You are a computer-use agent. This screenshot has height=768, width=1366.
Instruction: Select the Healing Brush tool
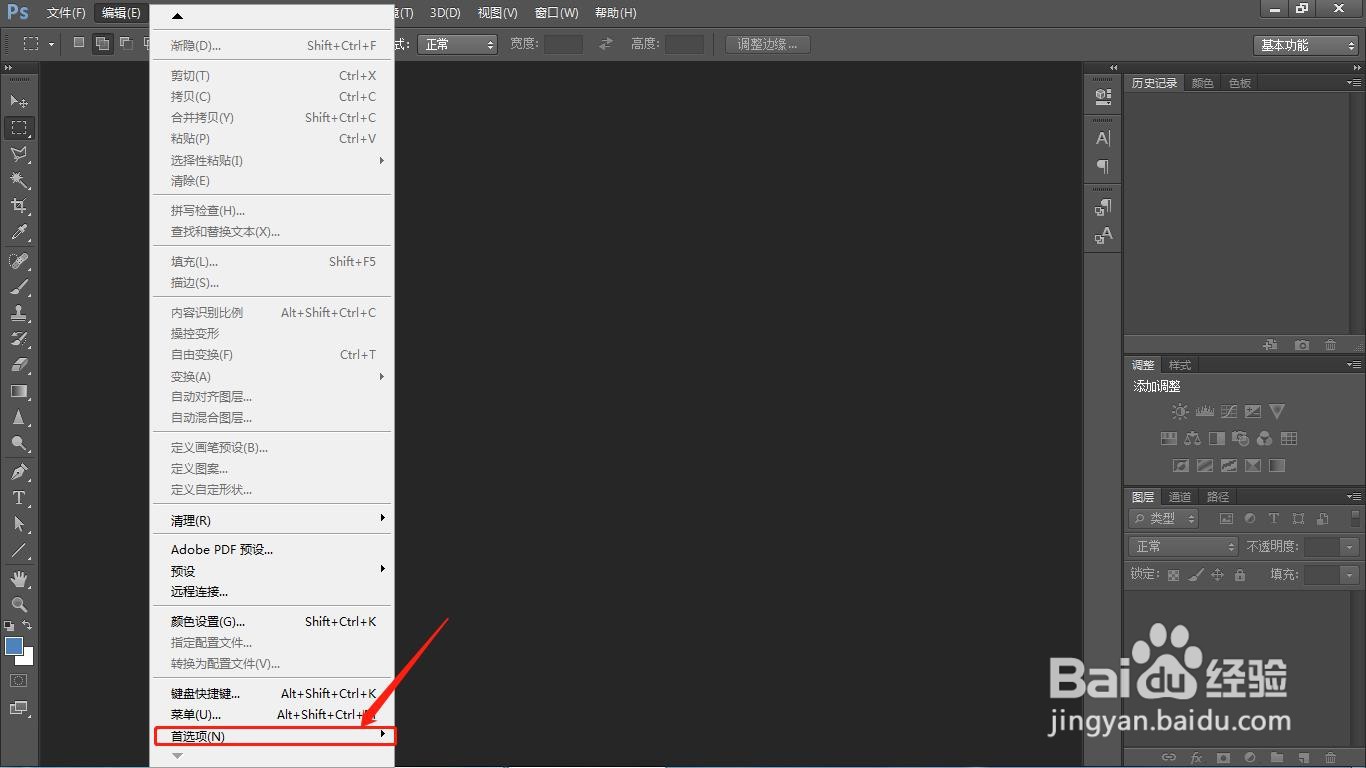coord(19,261)
